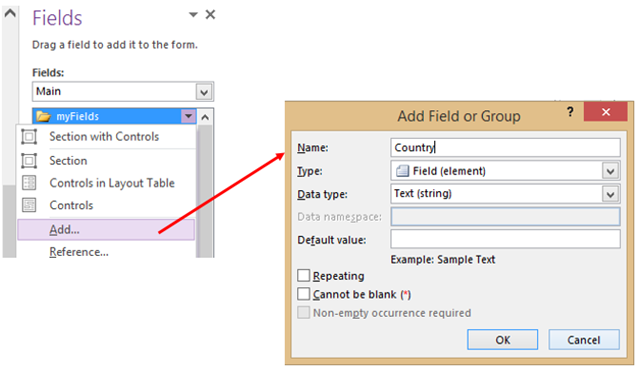Close the Fields task pane
The height and width of the screenshot is (370, 640).
(210, 15)
